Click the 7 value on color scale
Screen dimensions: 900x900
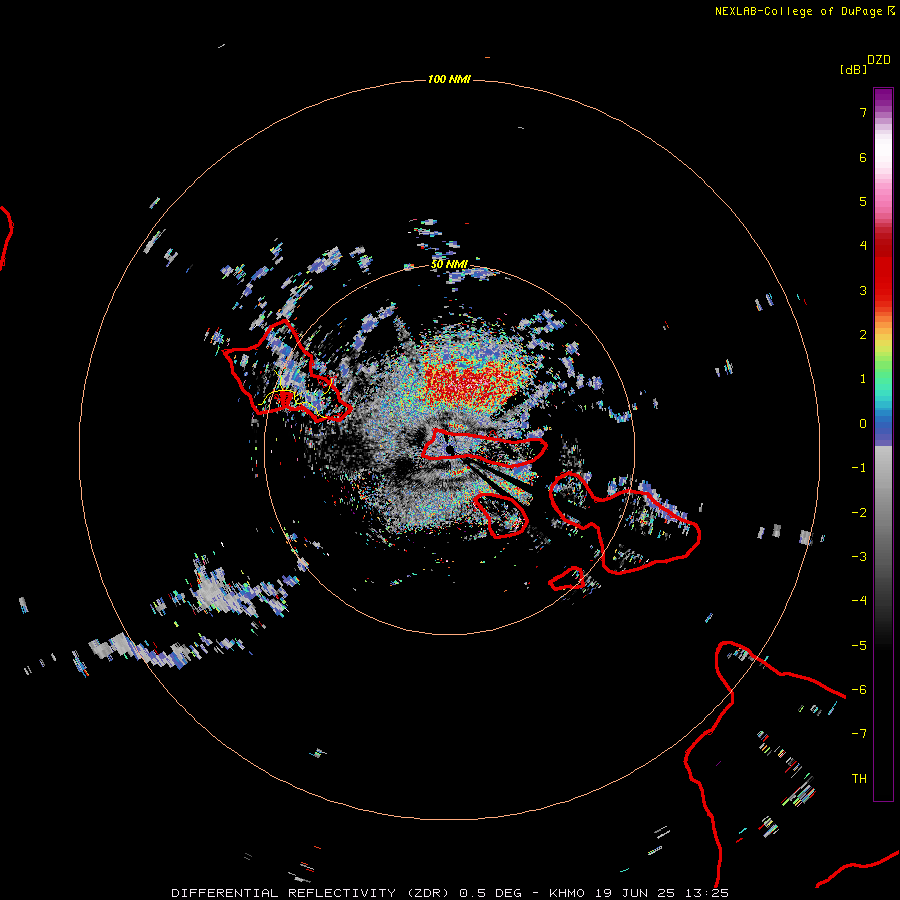[863, 112]
